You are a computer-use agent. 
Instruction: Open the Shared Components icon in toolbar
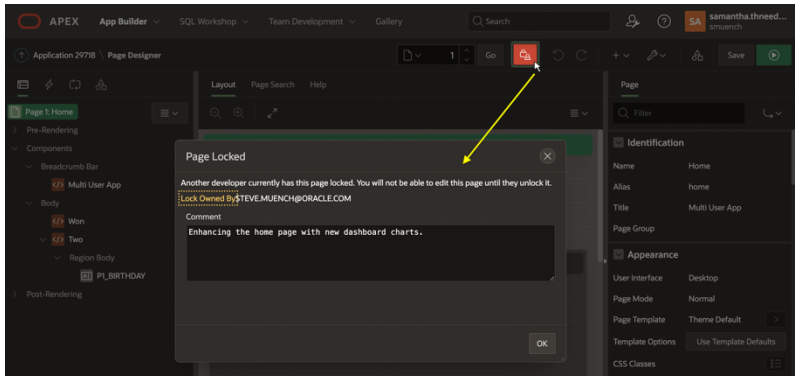point(697,55)
